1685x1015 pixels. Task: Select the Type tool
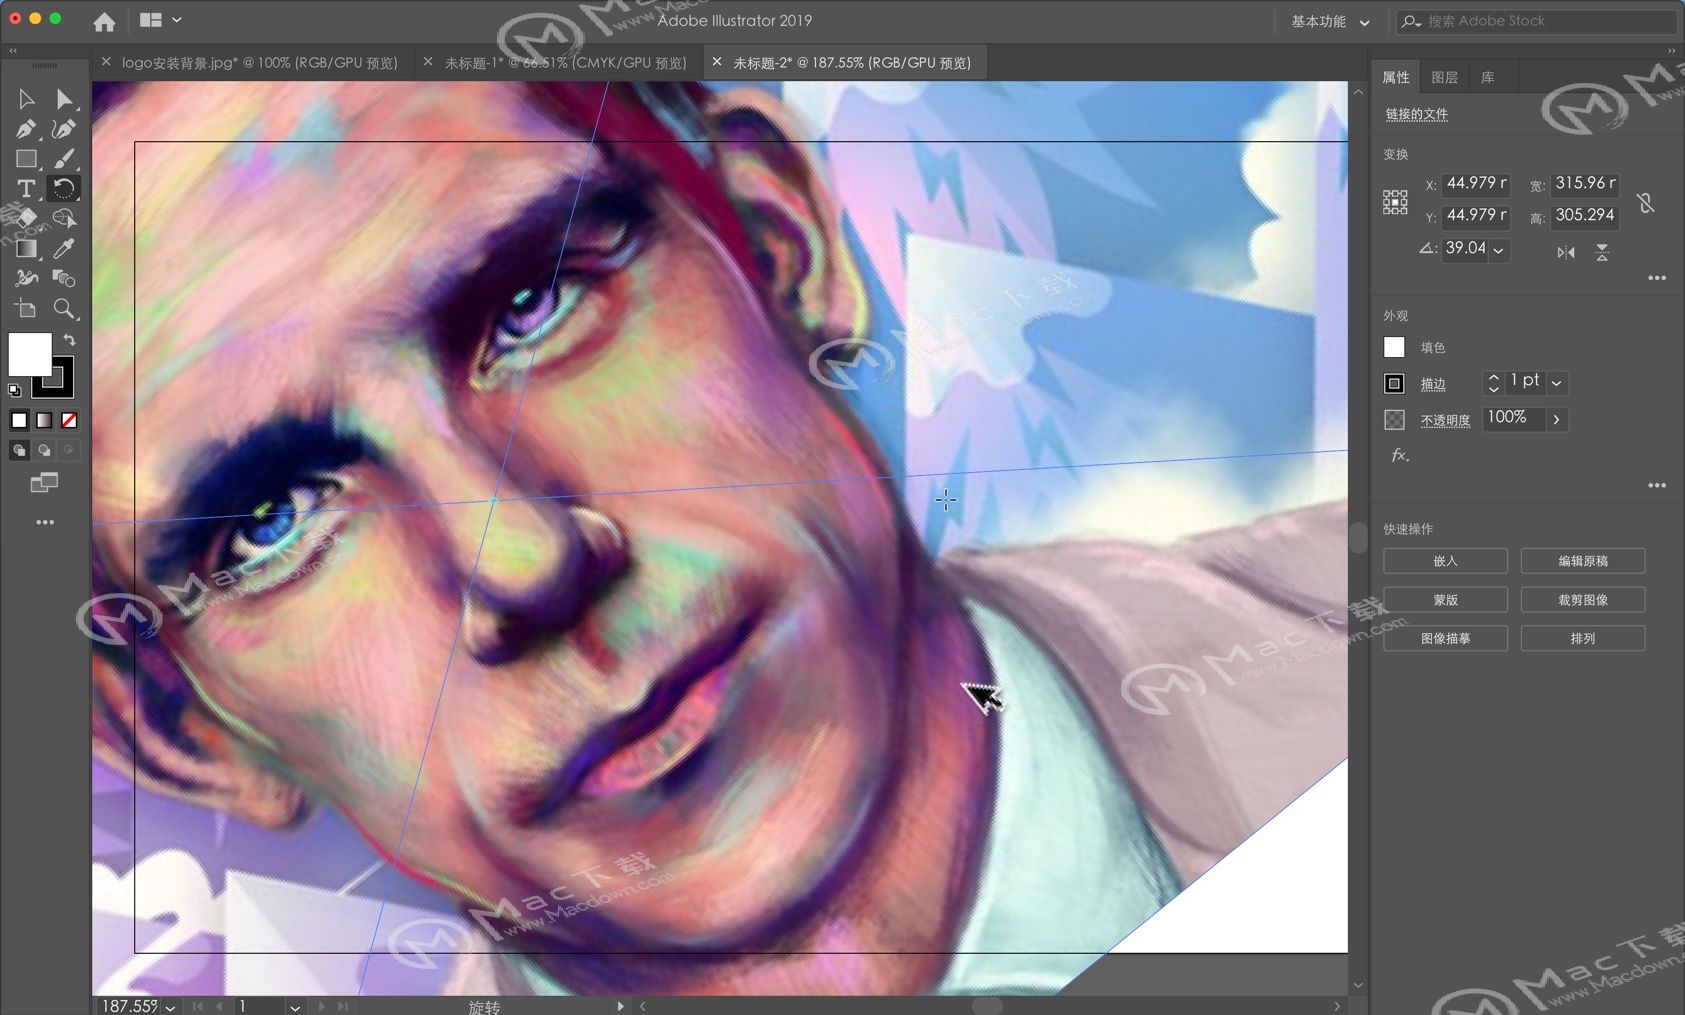[26, 189]
